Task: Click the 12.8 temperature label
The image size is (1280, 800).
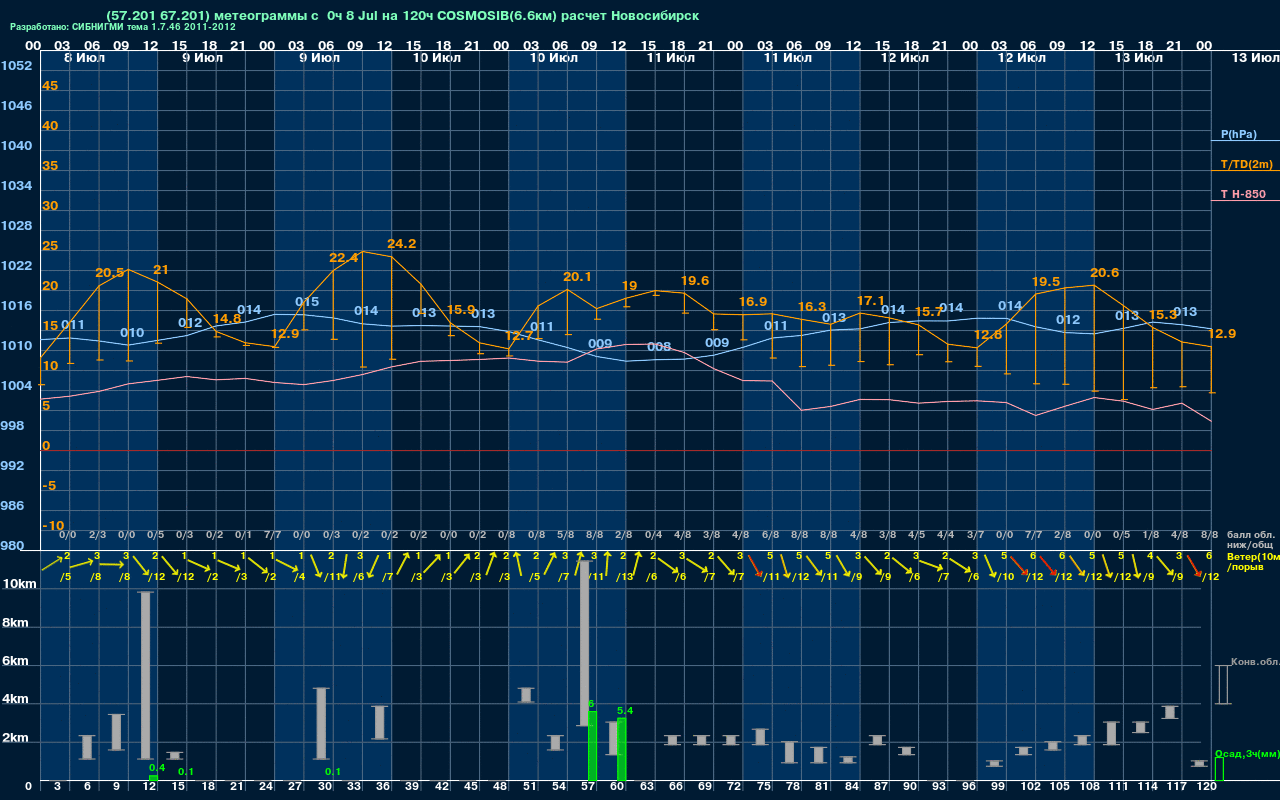Action: point(988,334)
